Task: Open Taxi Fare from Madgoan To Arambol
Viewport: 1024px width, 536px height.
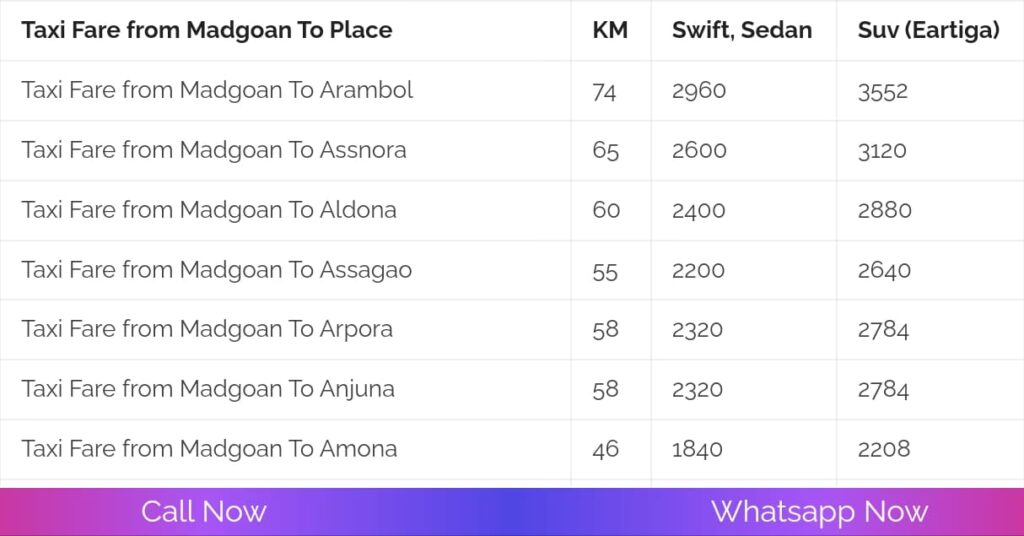Action: (217, 91)
